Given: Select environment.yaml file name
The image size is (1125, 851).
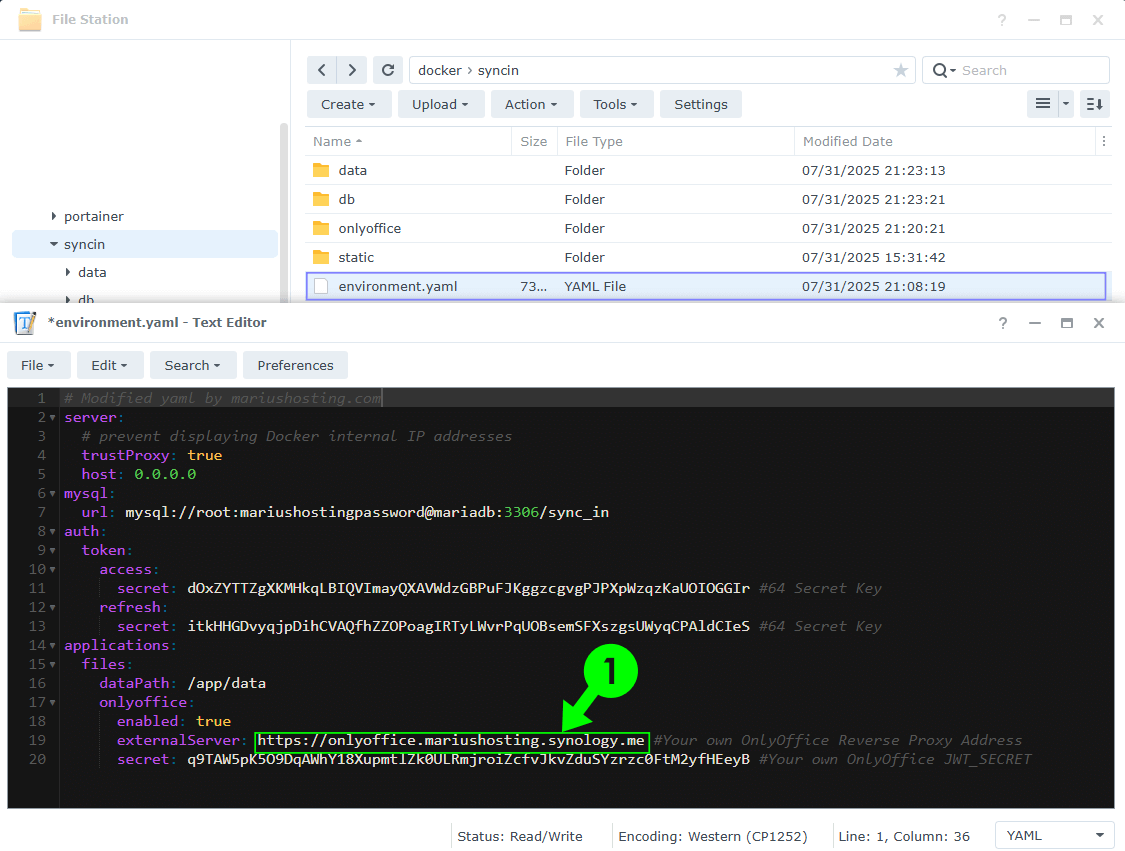Looking at the screenshot, I should pos(397,286).
